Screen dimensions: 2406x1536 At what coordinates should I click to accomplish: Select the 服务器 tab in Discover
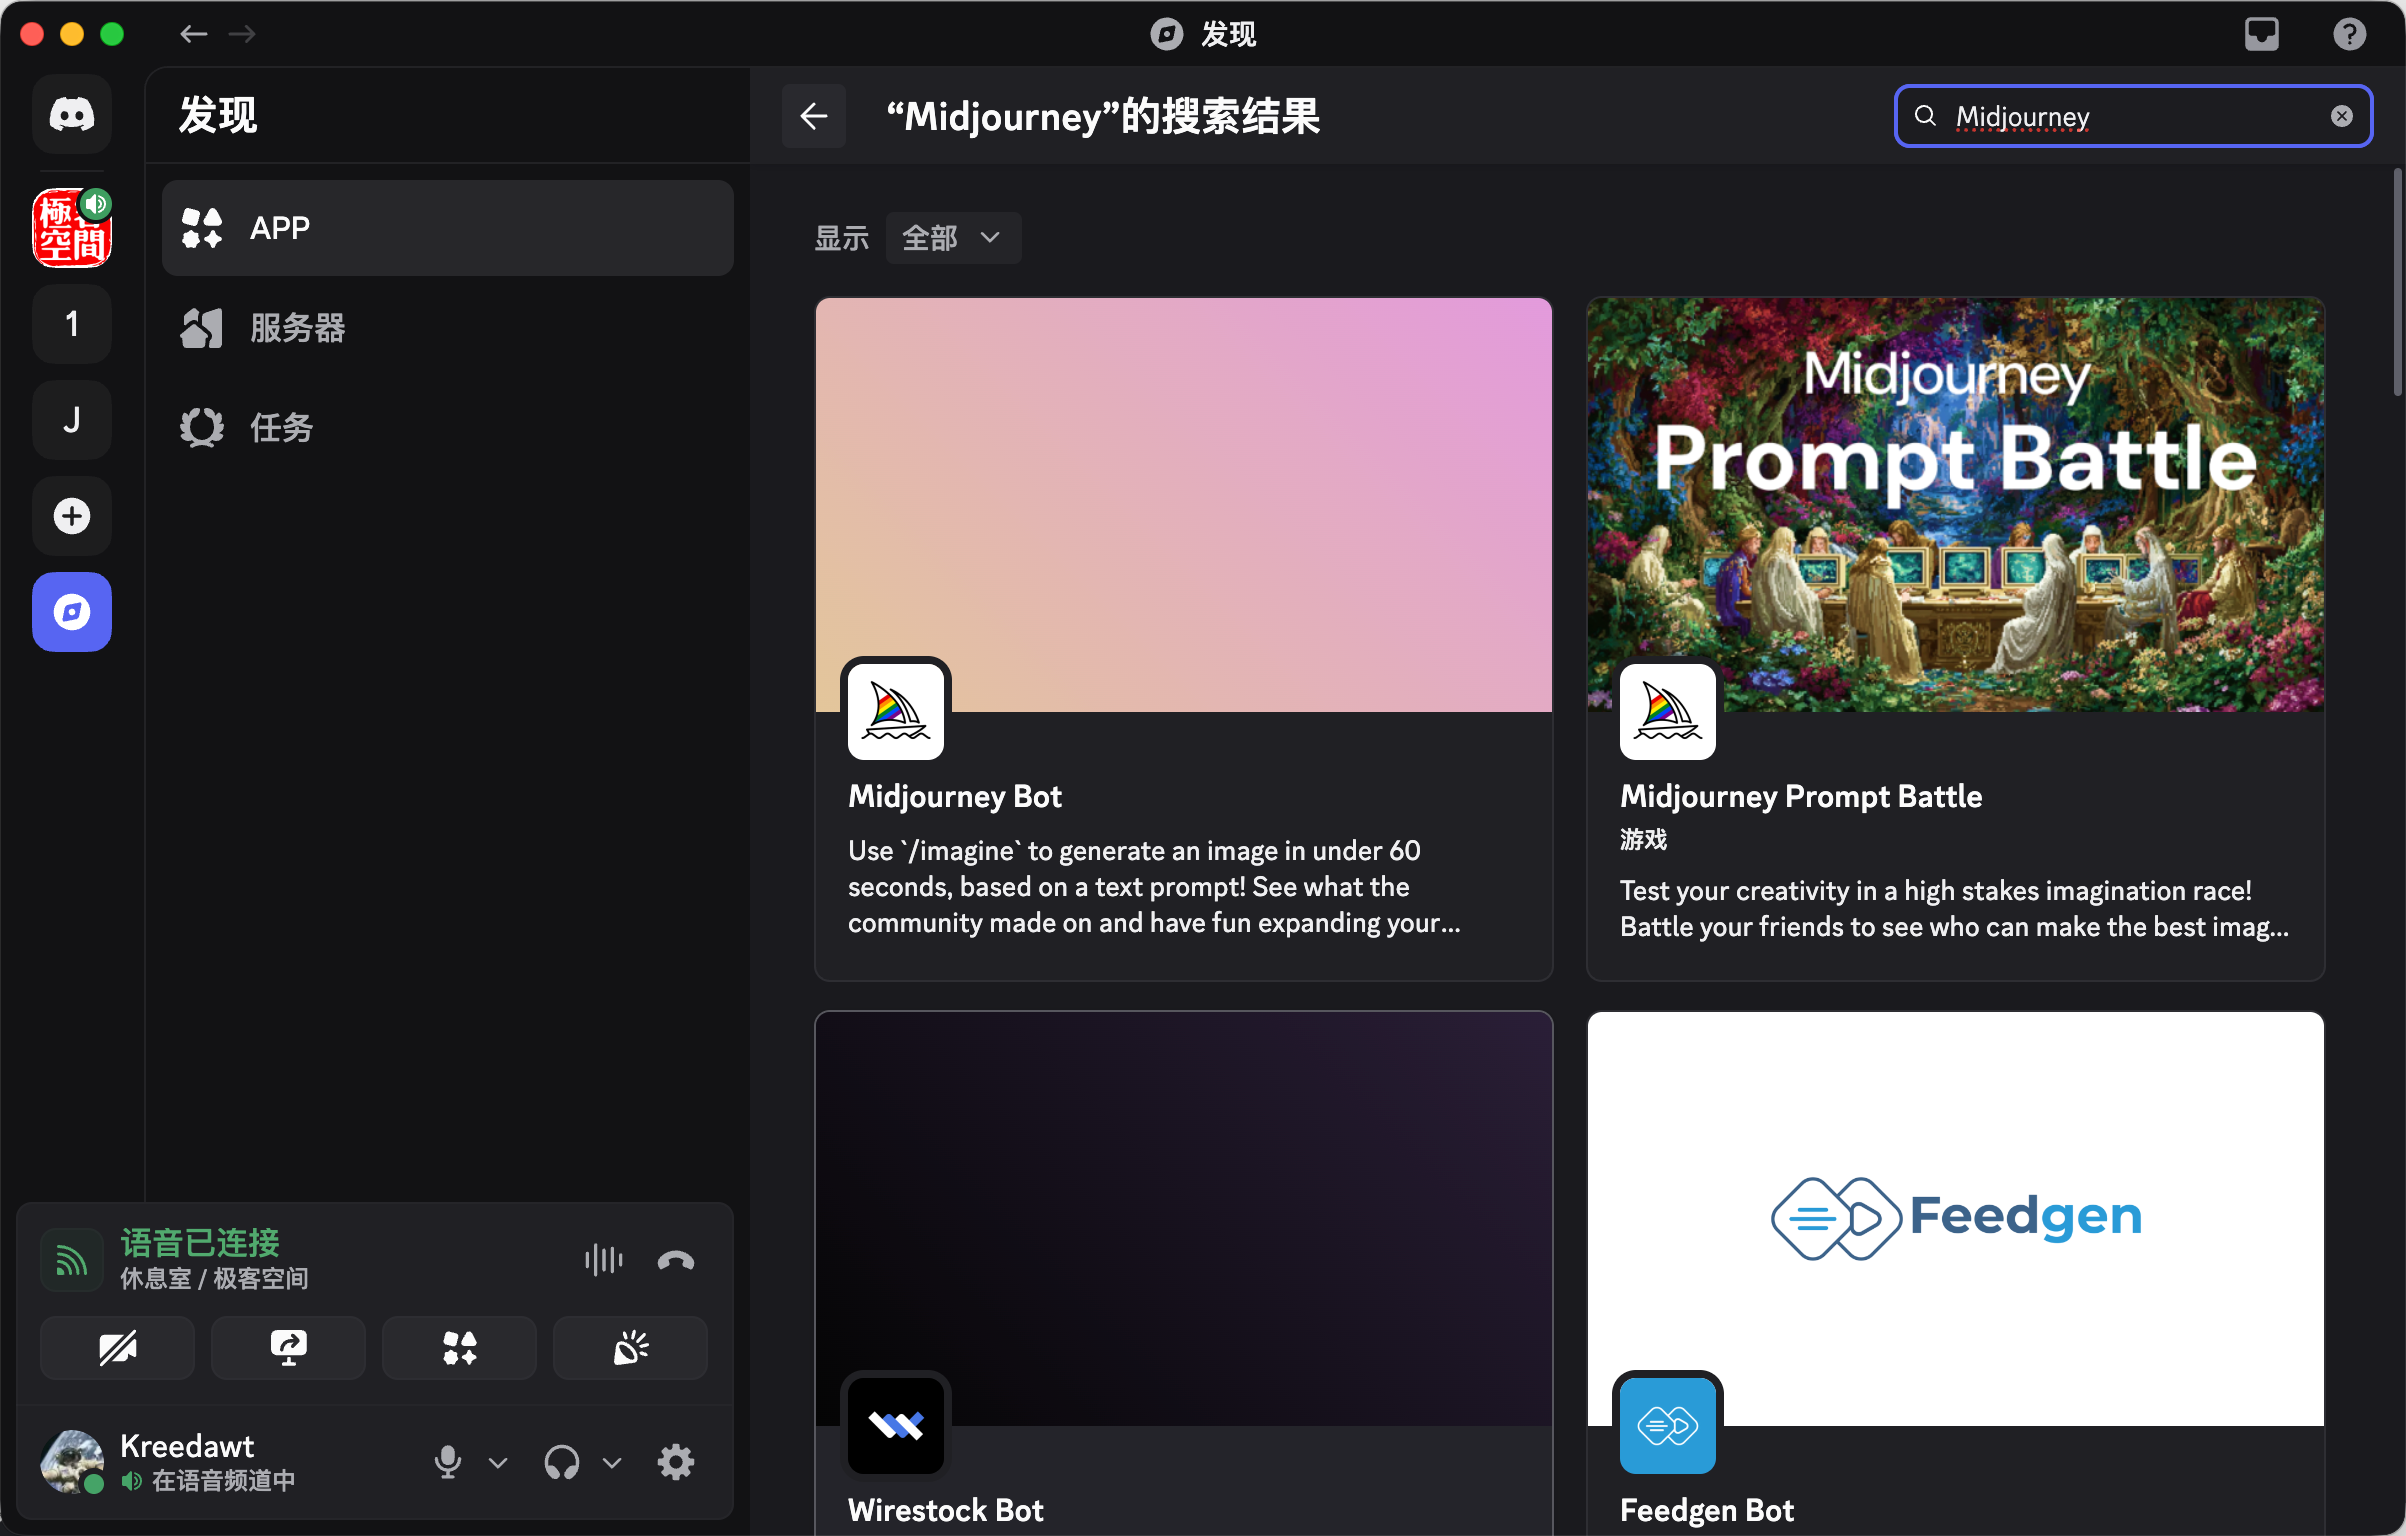[296, 328]
